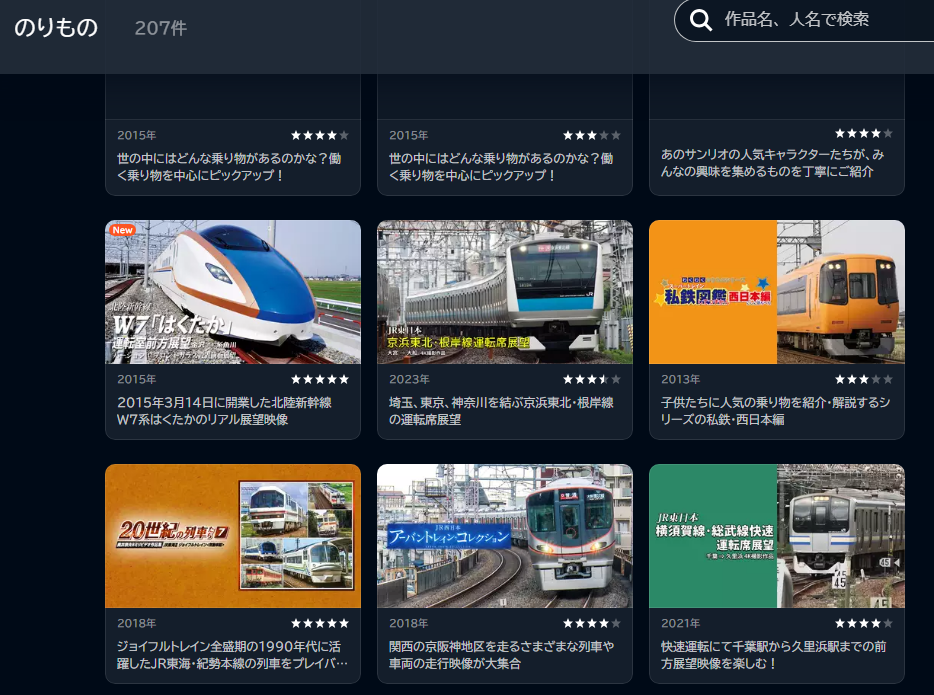Open the 京浜東北・根岸線運転席展望 thumbnail
This screenshot has height=695, width=934.
[505, 292]
